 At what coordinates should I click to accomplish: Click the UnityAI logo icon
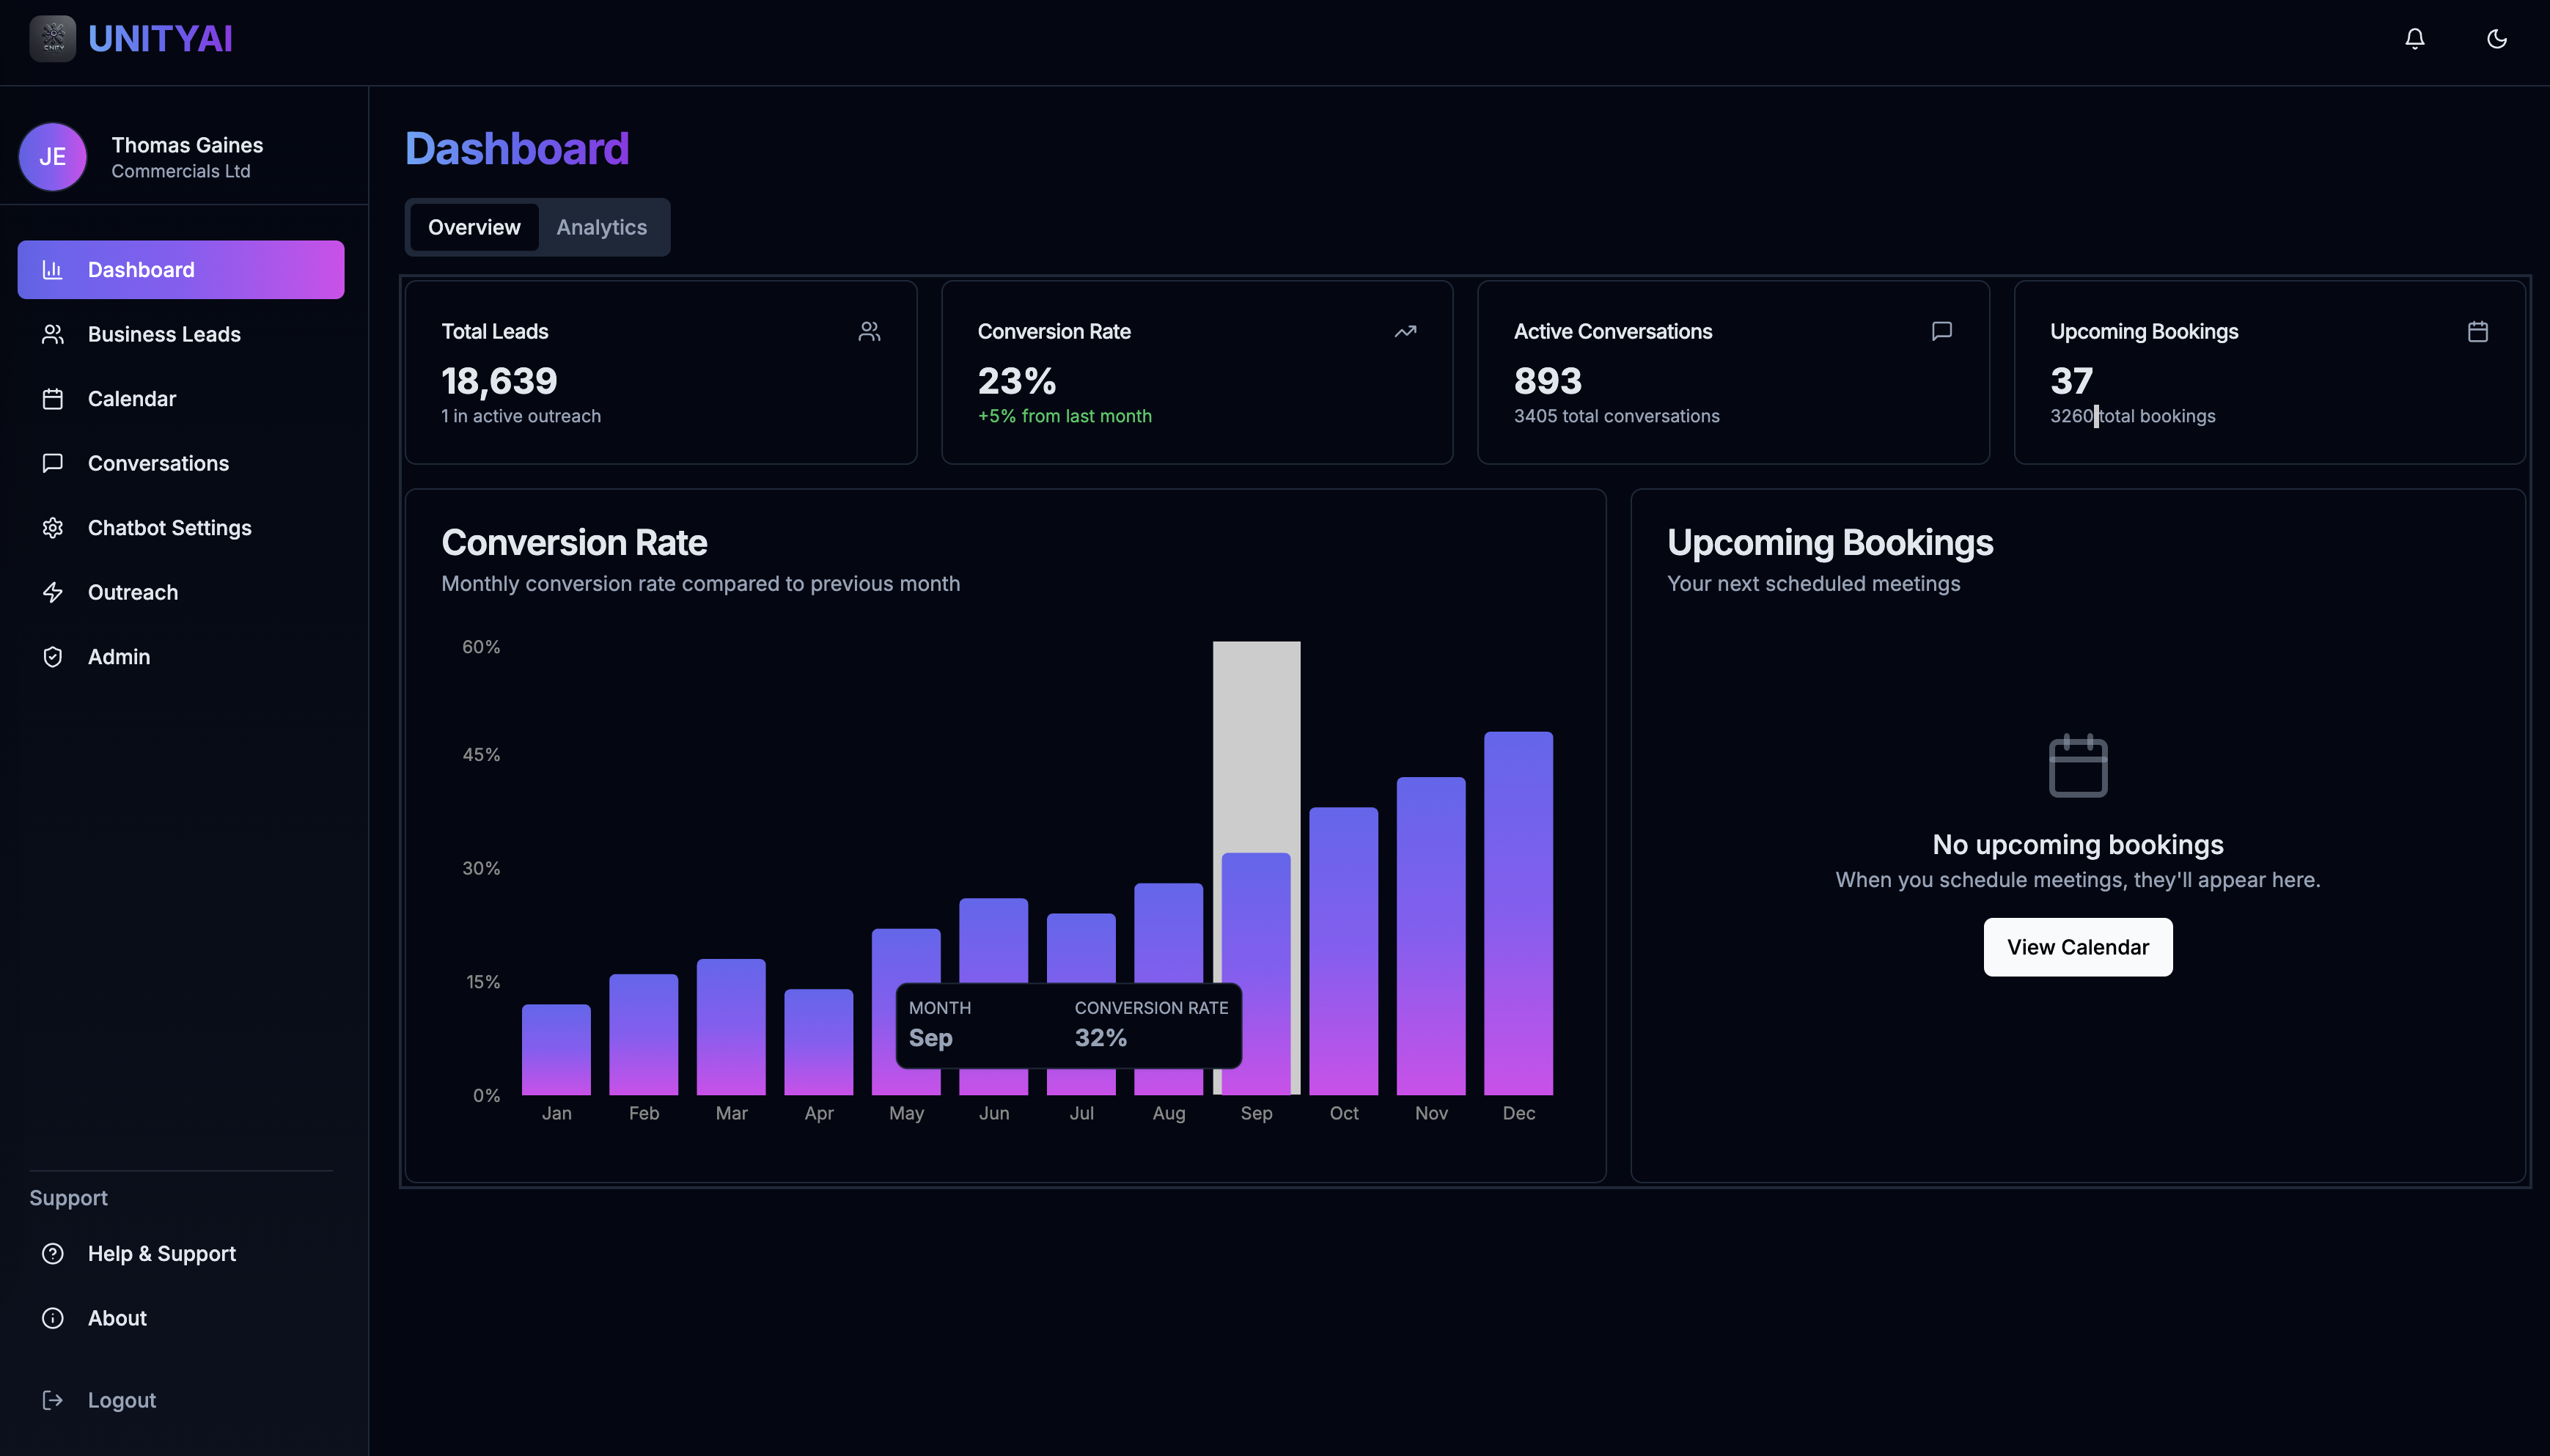tap(52, 39)
